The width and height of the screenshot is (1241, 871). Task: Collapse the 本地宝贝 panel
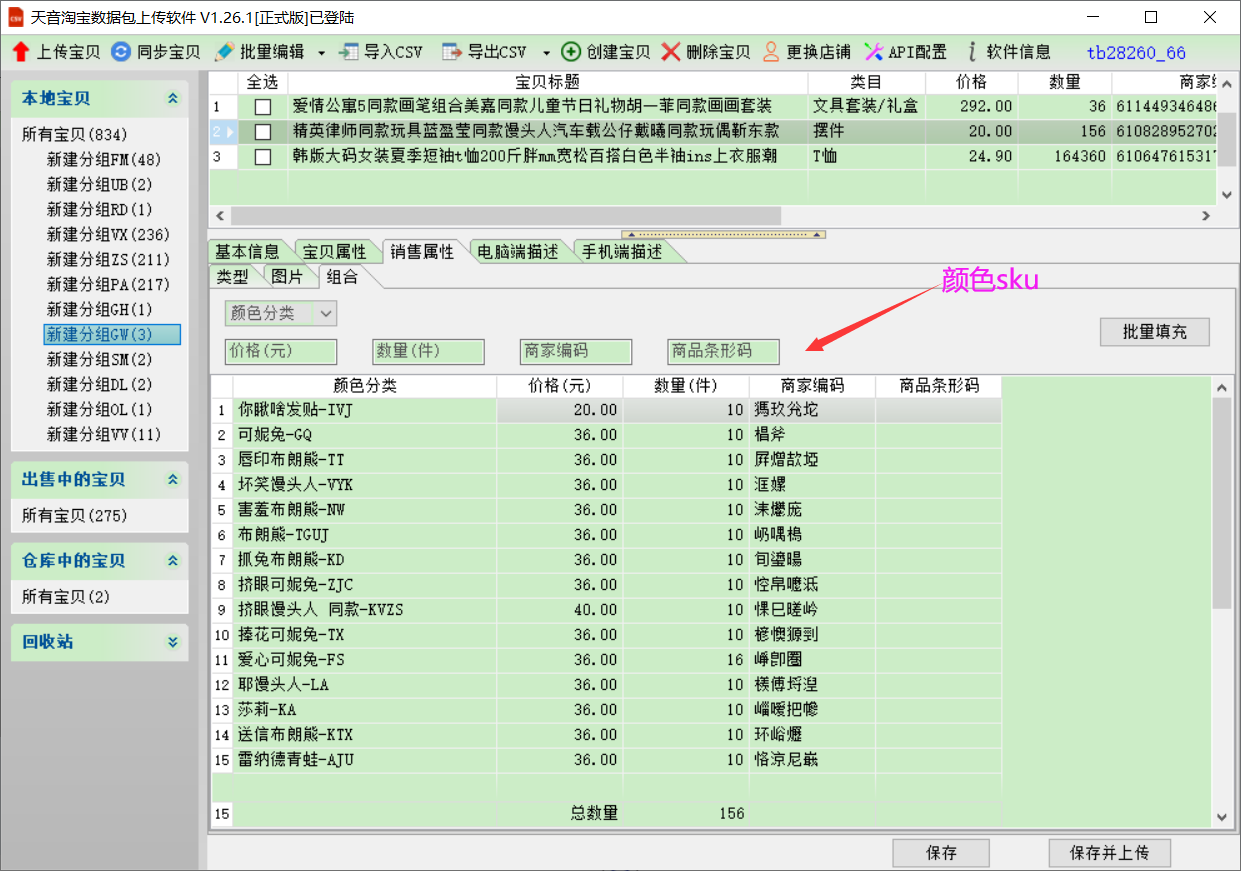click(173, 99)
